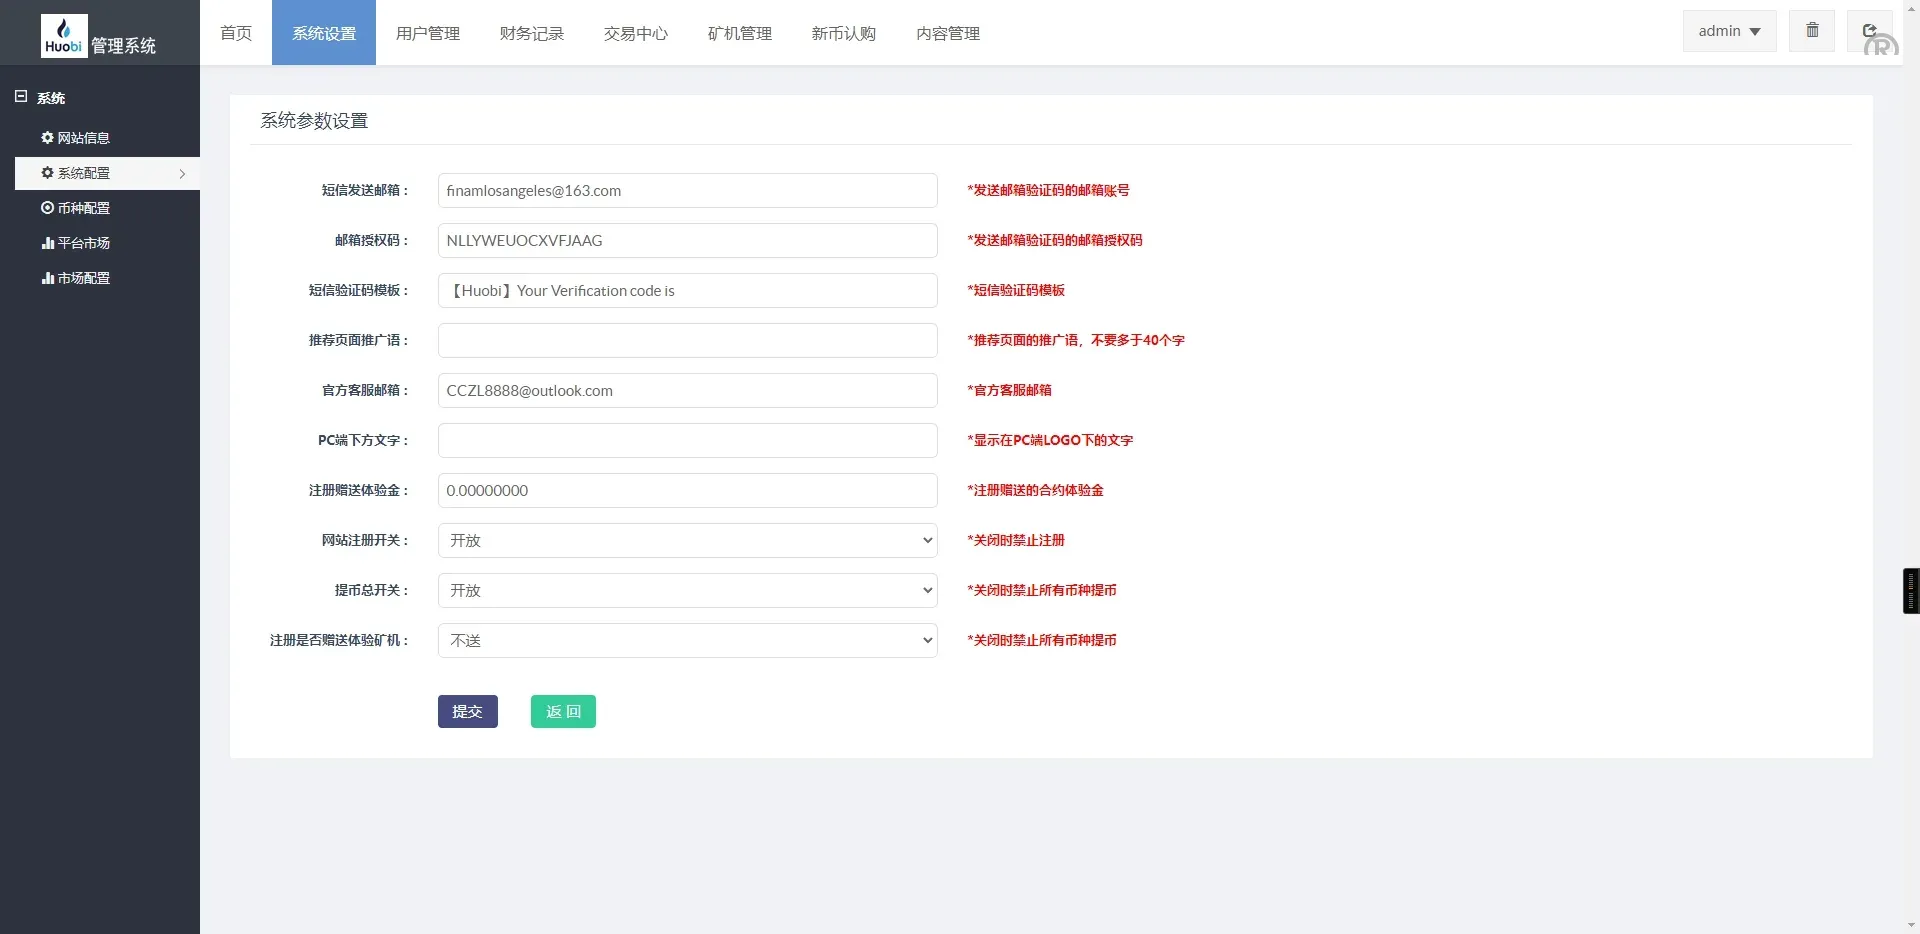Collapse the 系统 sidebar section

(19, 96)
